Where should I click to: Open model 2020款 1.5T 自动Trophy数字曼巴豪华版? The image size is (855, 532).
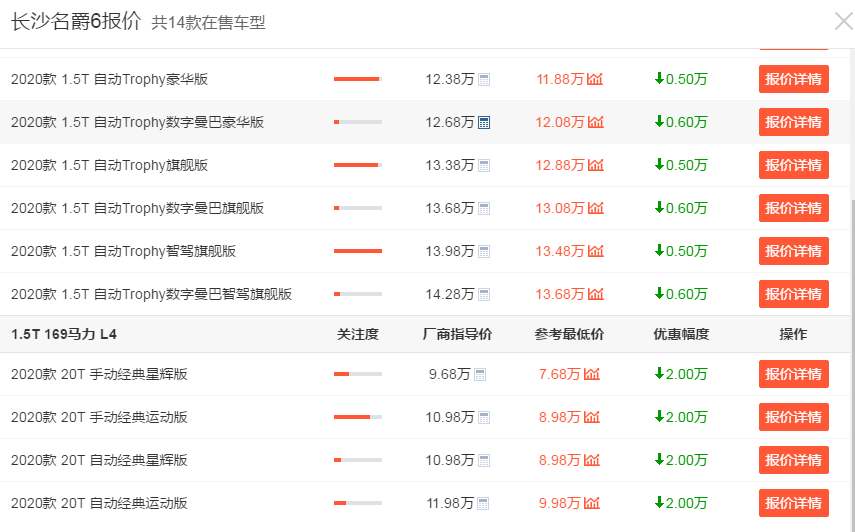(x=137, y=122)
